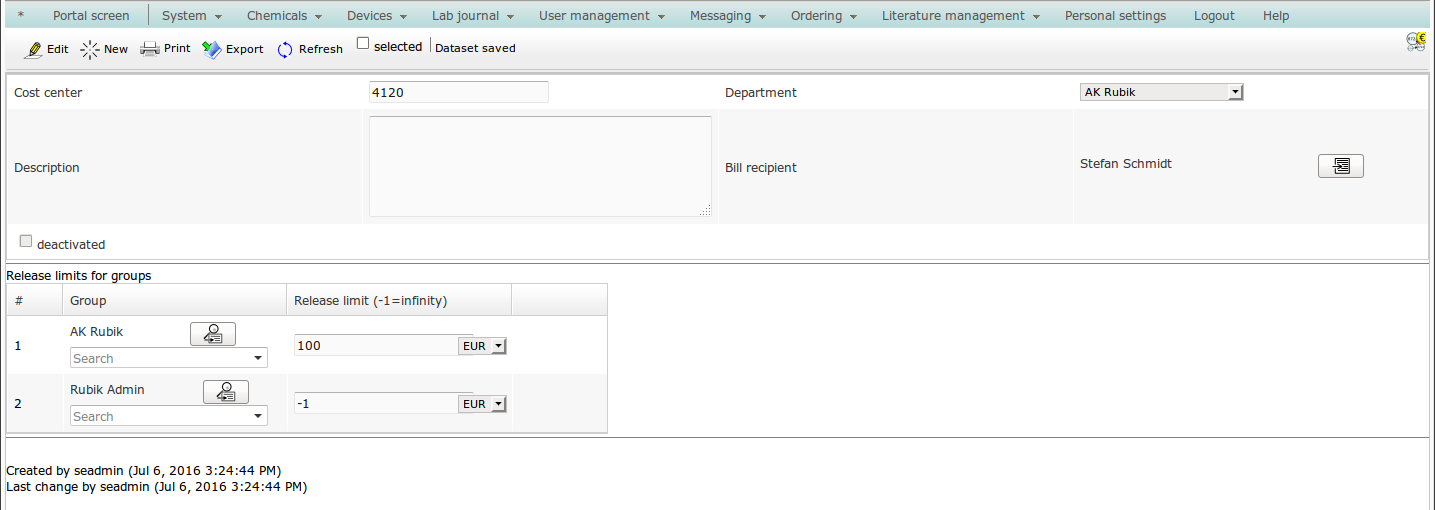Click into the Description text area
The image size is (1435, 510).
(x=540, y=166)
